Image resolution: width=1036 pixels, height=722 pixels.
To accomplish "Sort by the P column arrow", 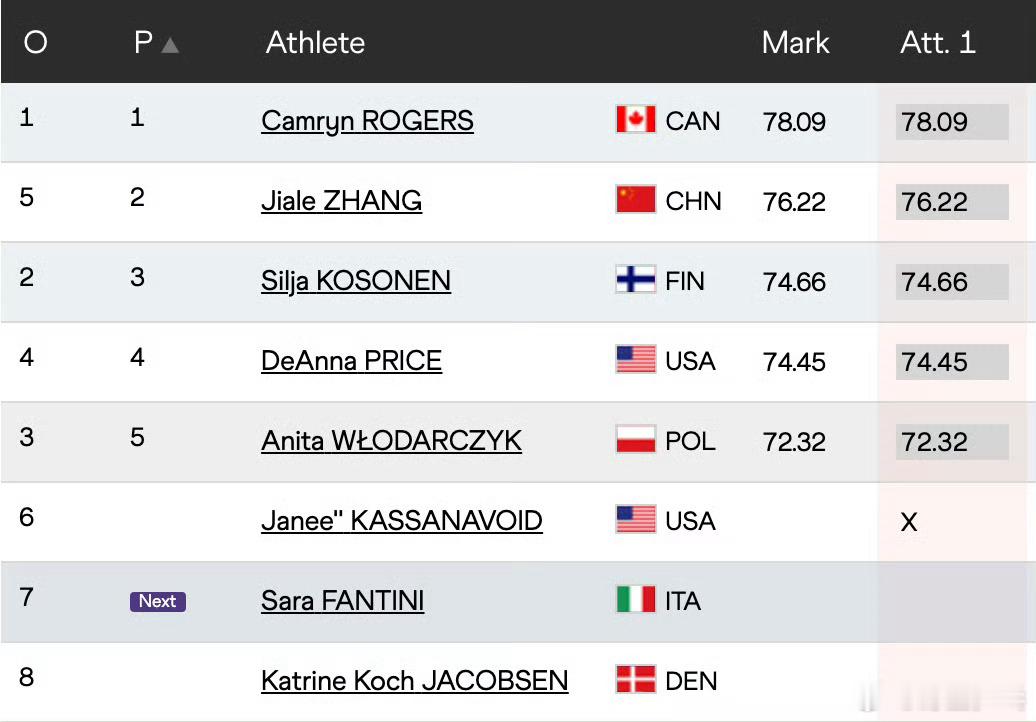I will pyautogui.click(x=170, y=45).
